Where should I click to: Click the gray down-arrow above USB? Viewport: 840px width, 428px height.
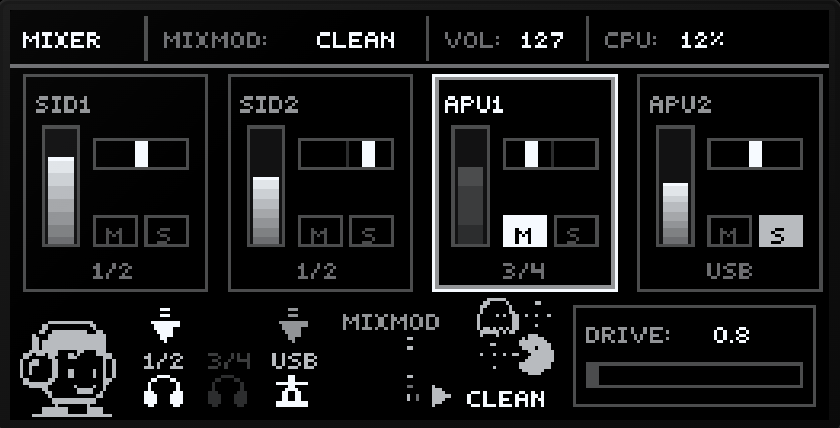pos(293,326)
